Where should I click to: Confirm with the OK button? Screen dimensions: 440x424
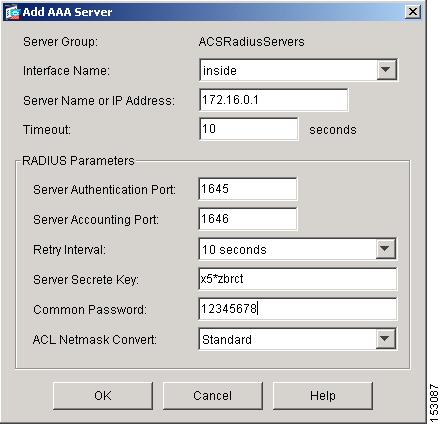click(x=103, y=396)
